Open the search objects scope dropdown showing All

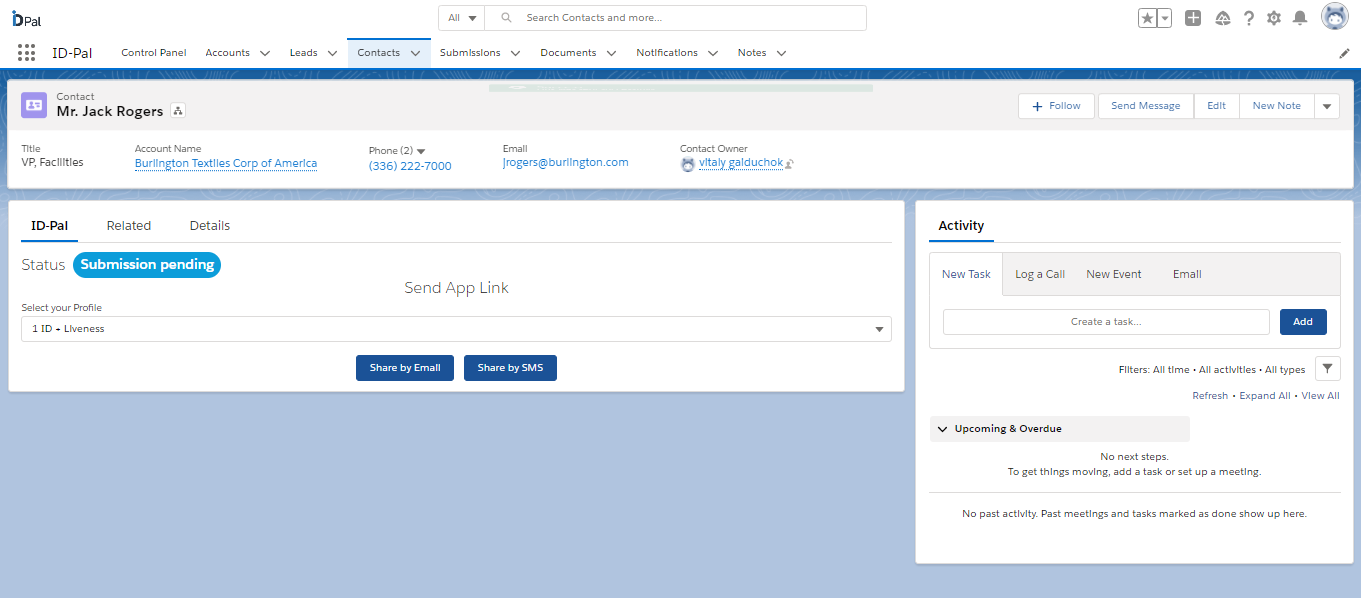coord(461,17)
